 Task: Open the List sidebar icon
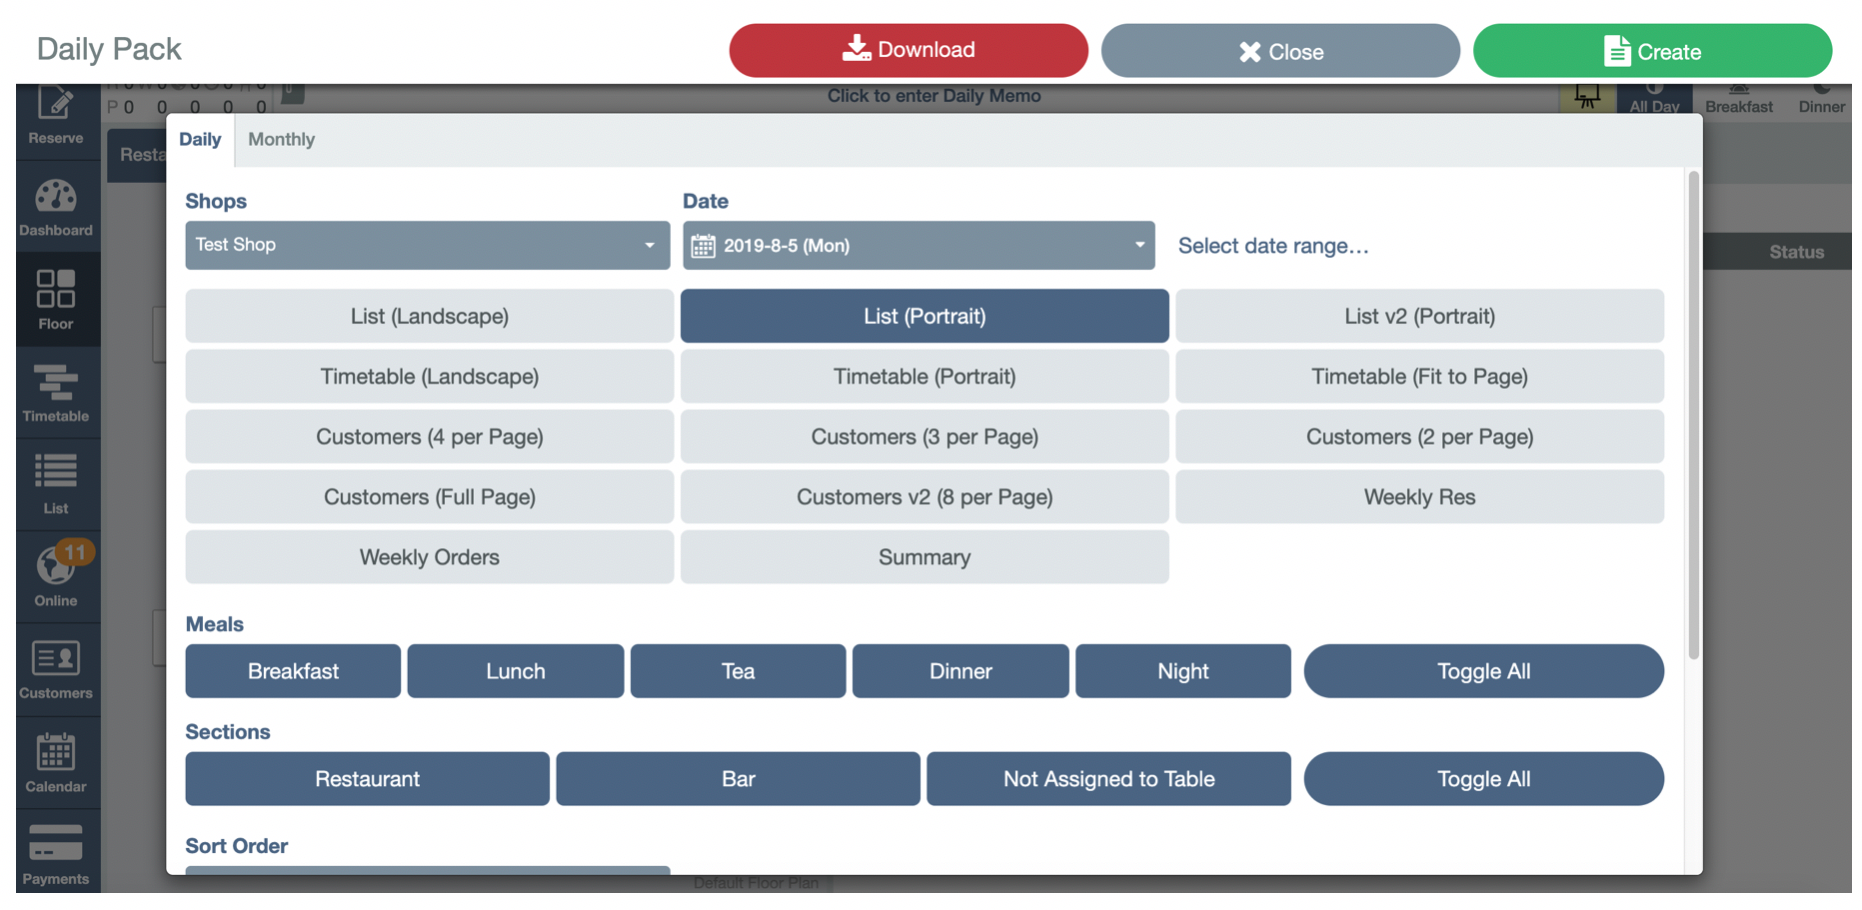tap(56, 484)
